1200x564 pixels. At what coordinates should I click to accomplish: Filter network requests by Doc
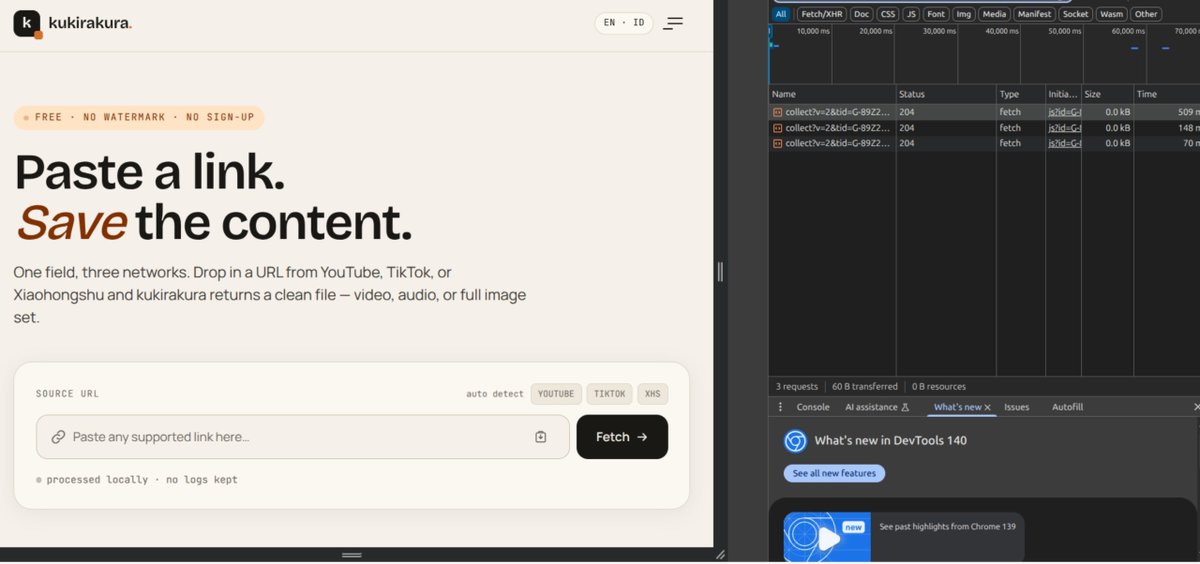click(861, 14)
